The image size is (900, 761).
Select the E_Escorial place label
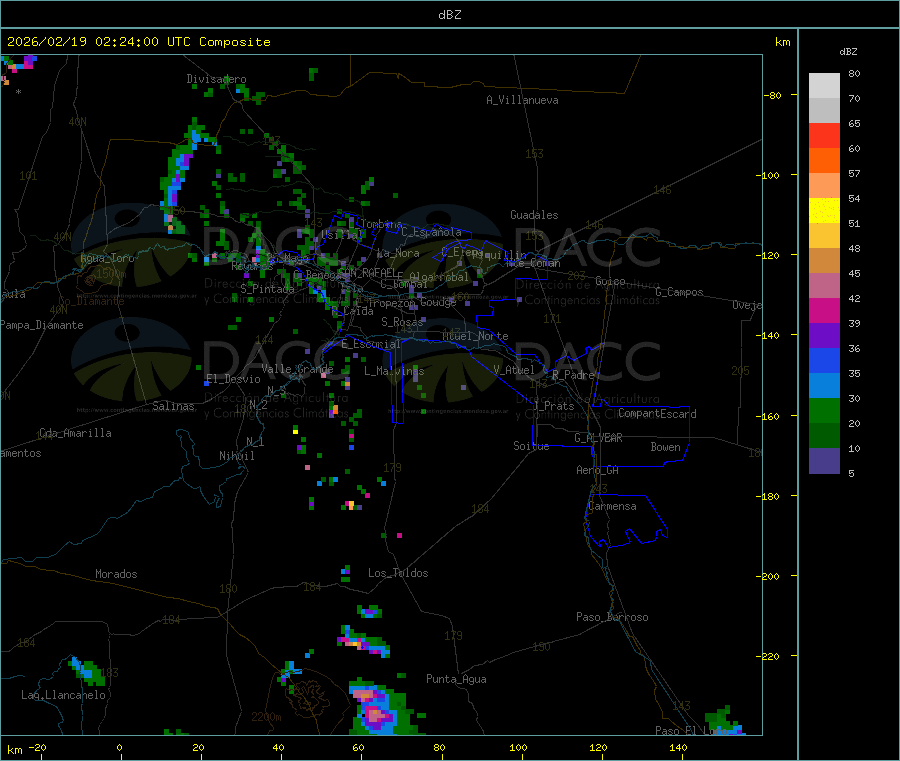coord(371,344)
